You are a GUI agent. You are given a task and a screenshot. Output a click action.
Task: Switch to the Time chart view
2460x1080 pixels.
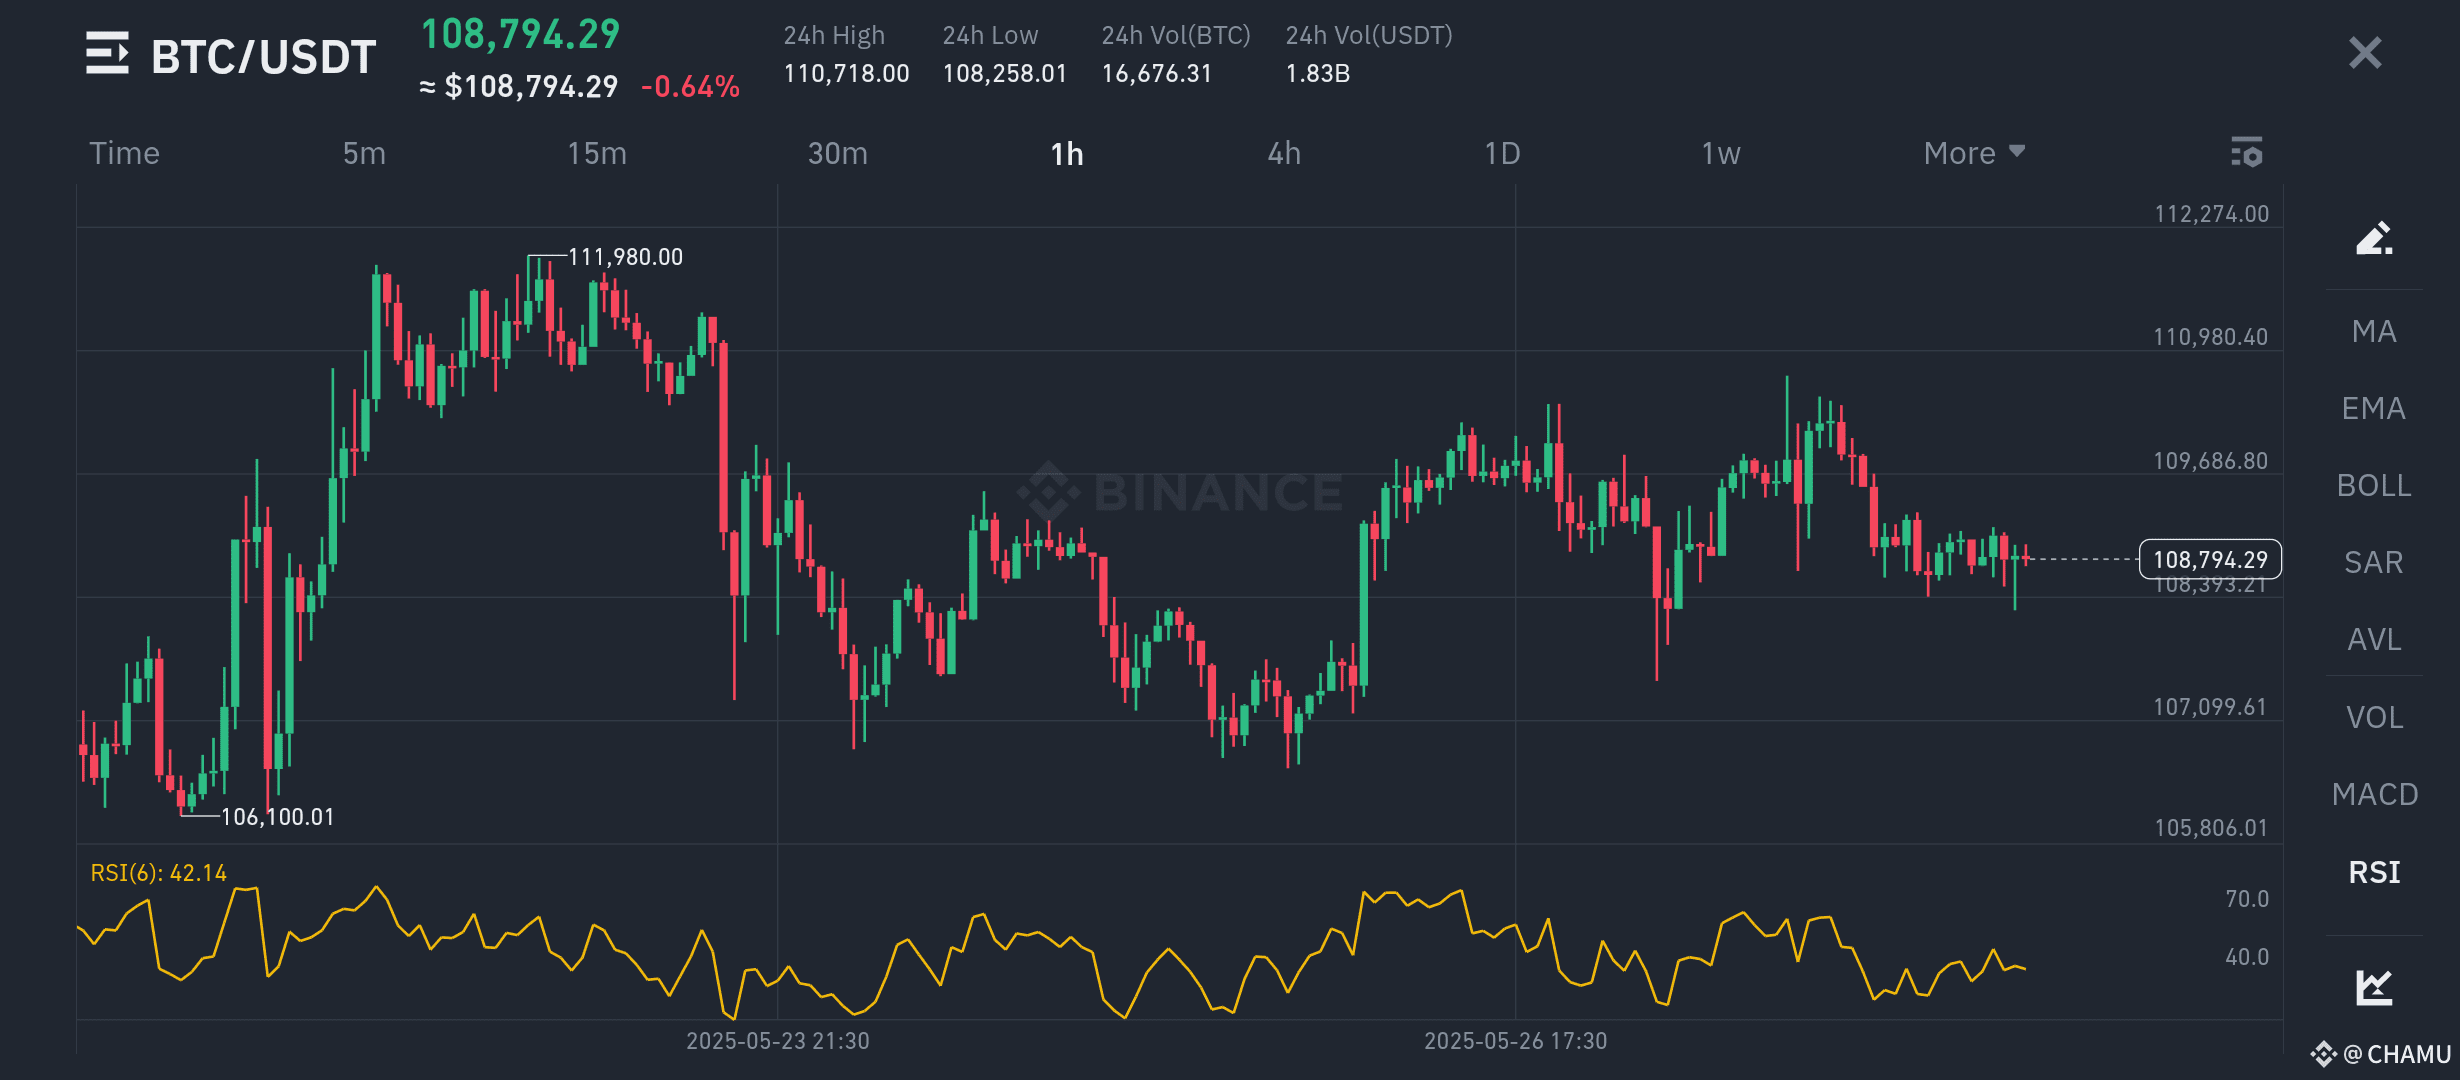click(x=124, y=153)
